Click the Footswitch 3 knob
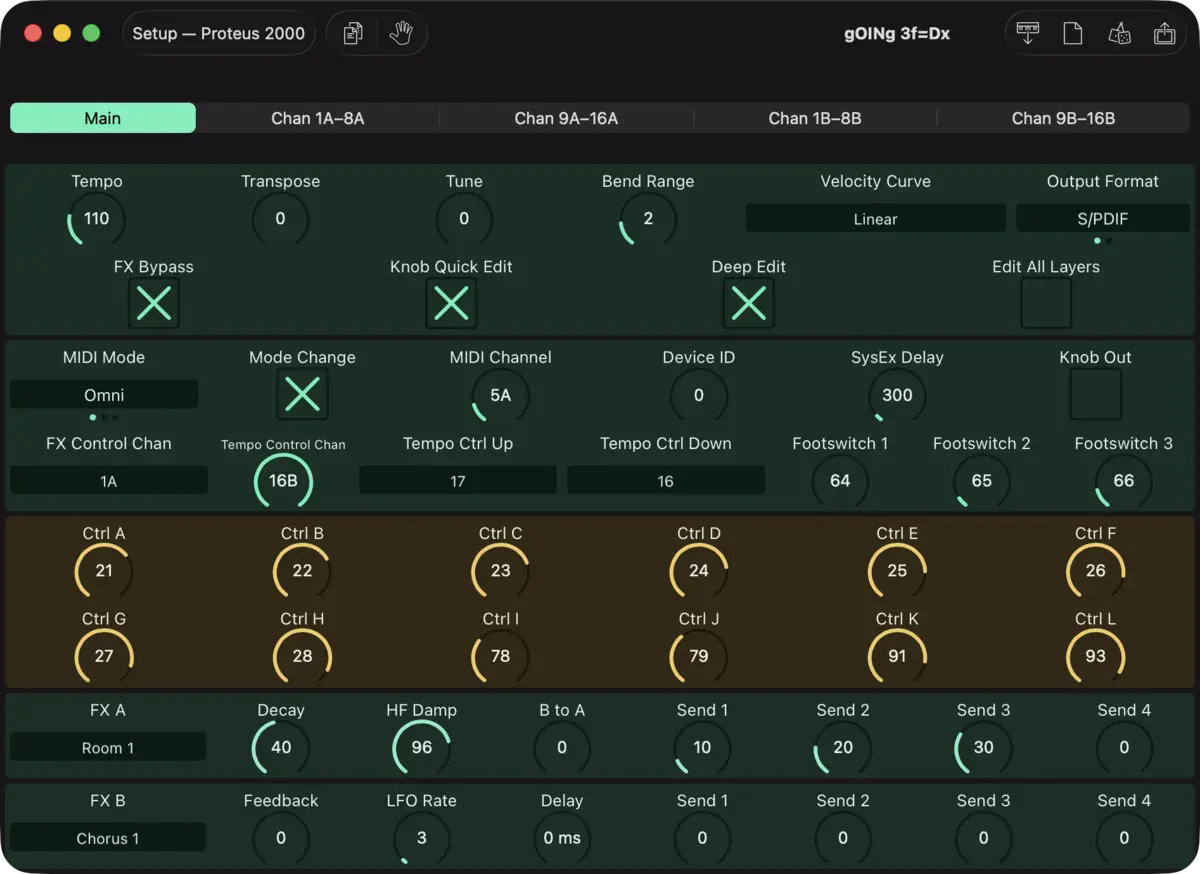This screenshot has height=874, width=1200. coord(1124,481)
